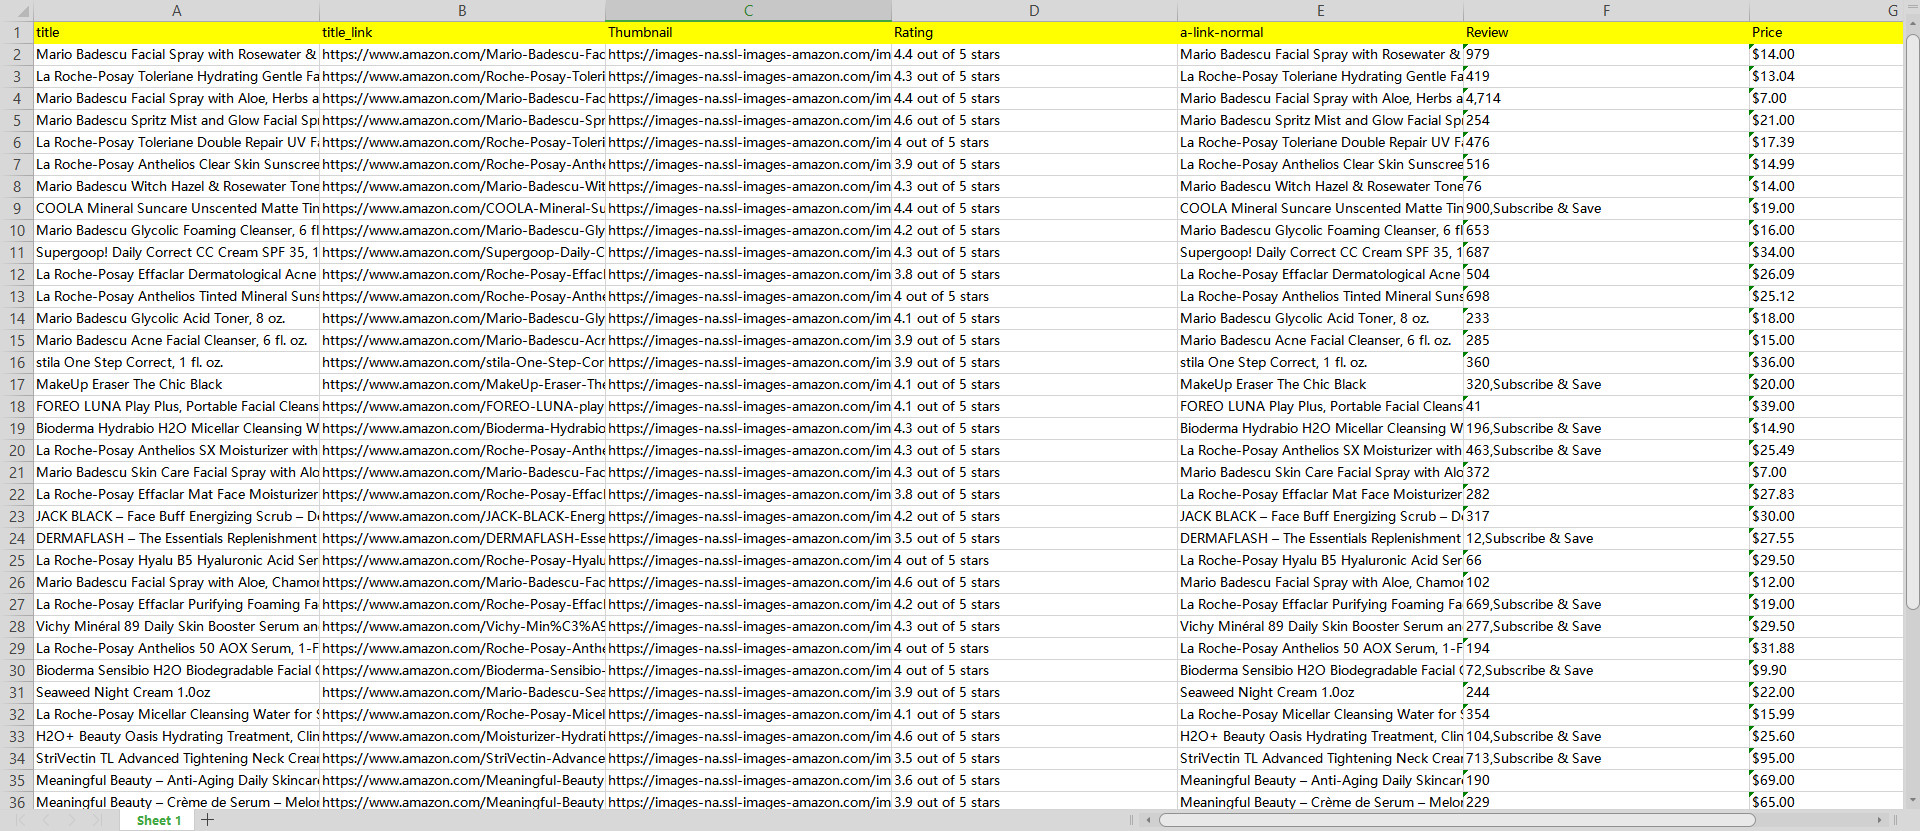Viewport: 1920px width, 831px height.
Task: Select row 36 header
Action: [16, 802]
